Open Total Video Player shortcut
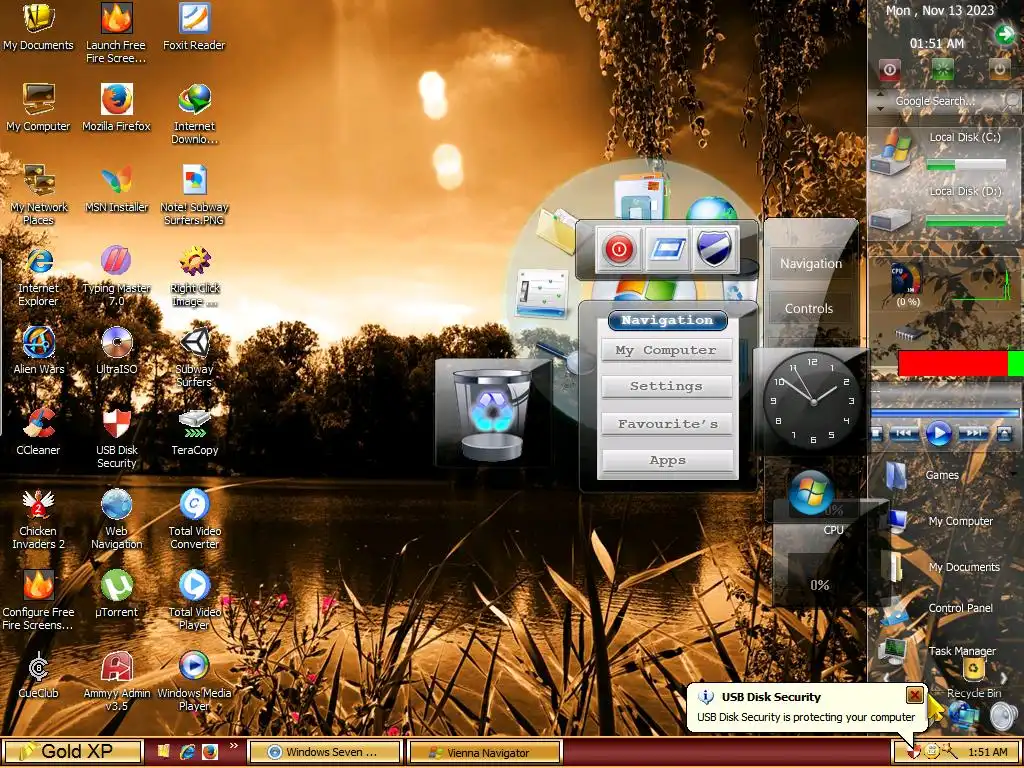 (x=194, y=601)
